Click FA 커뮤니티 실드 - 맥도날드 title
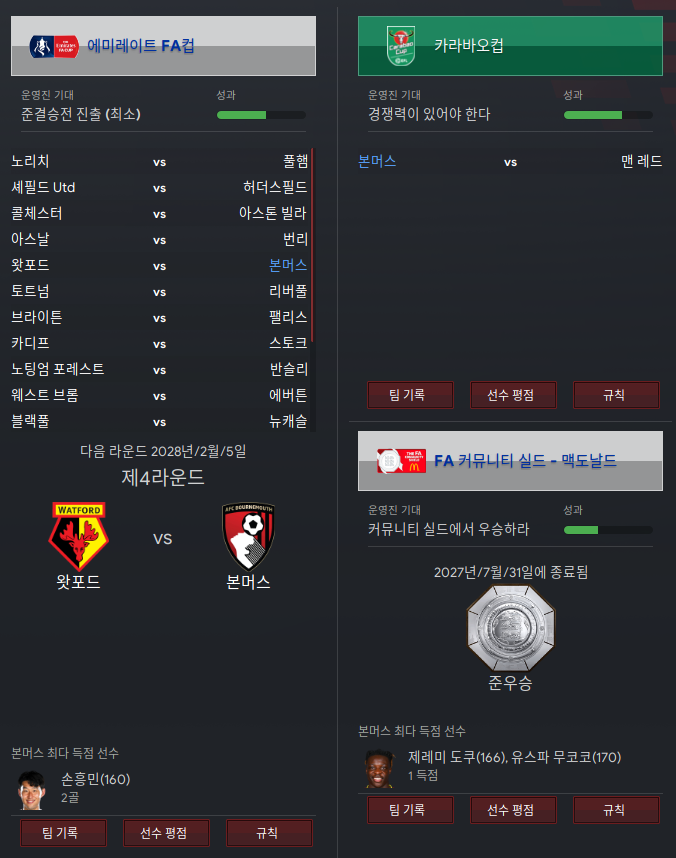 click(x=525, y=461)
